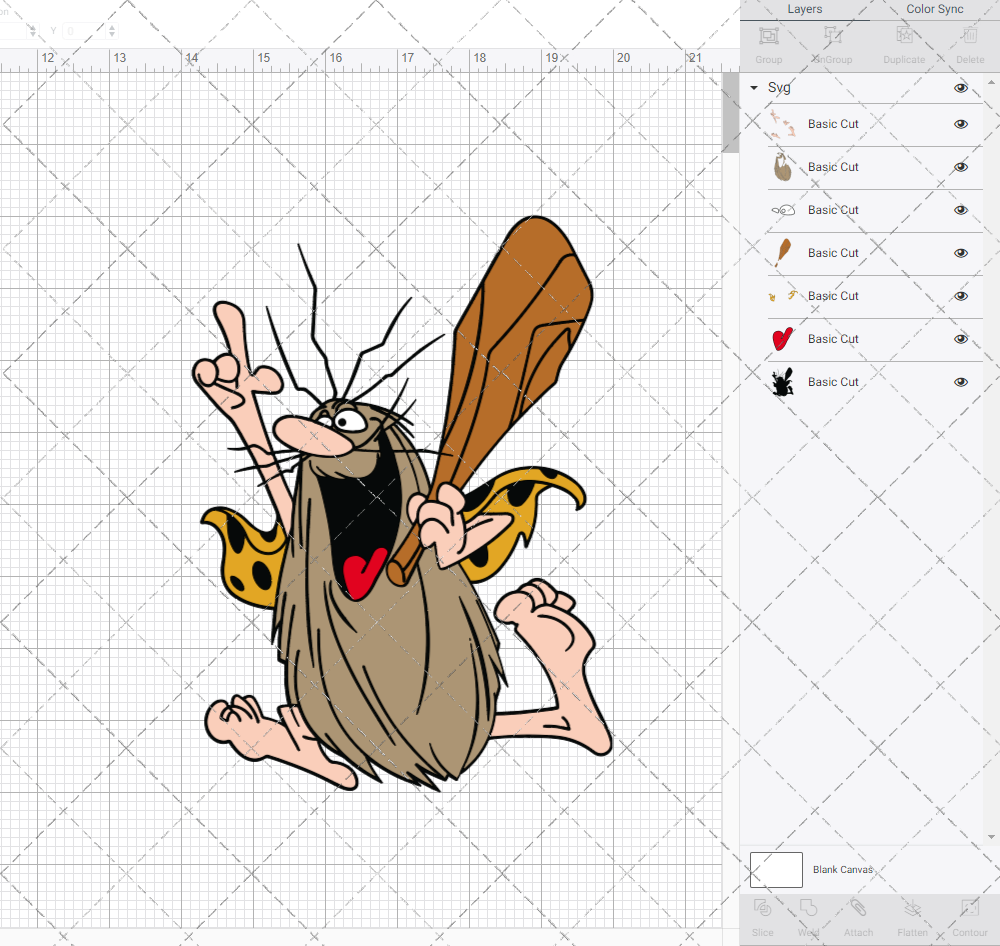Screen dimensions: 1000x946
Task: Select the yellow cape layer thumbnail
Action: pyautogui.click(x=783, y=296)
